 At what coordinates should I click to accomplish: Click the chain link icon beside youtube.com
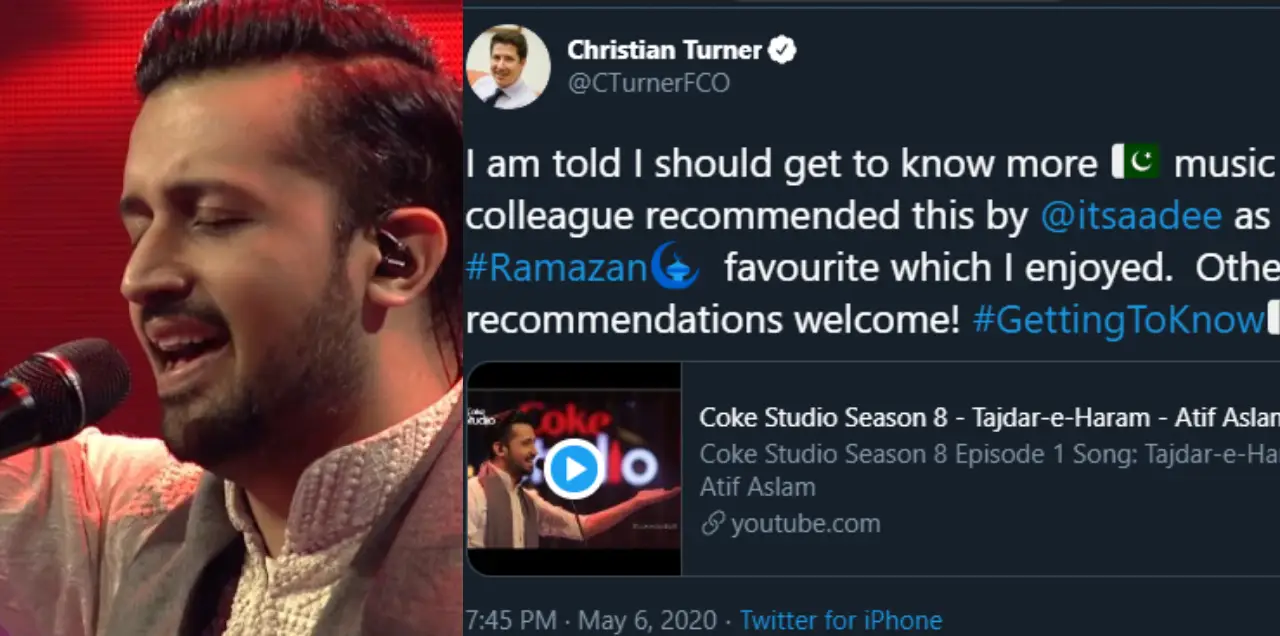click(712, 524)
